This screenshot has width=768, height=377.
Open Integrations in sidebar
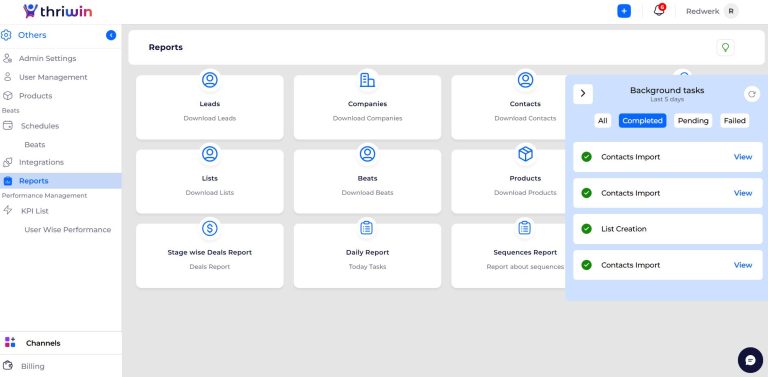tap(41, 162)
